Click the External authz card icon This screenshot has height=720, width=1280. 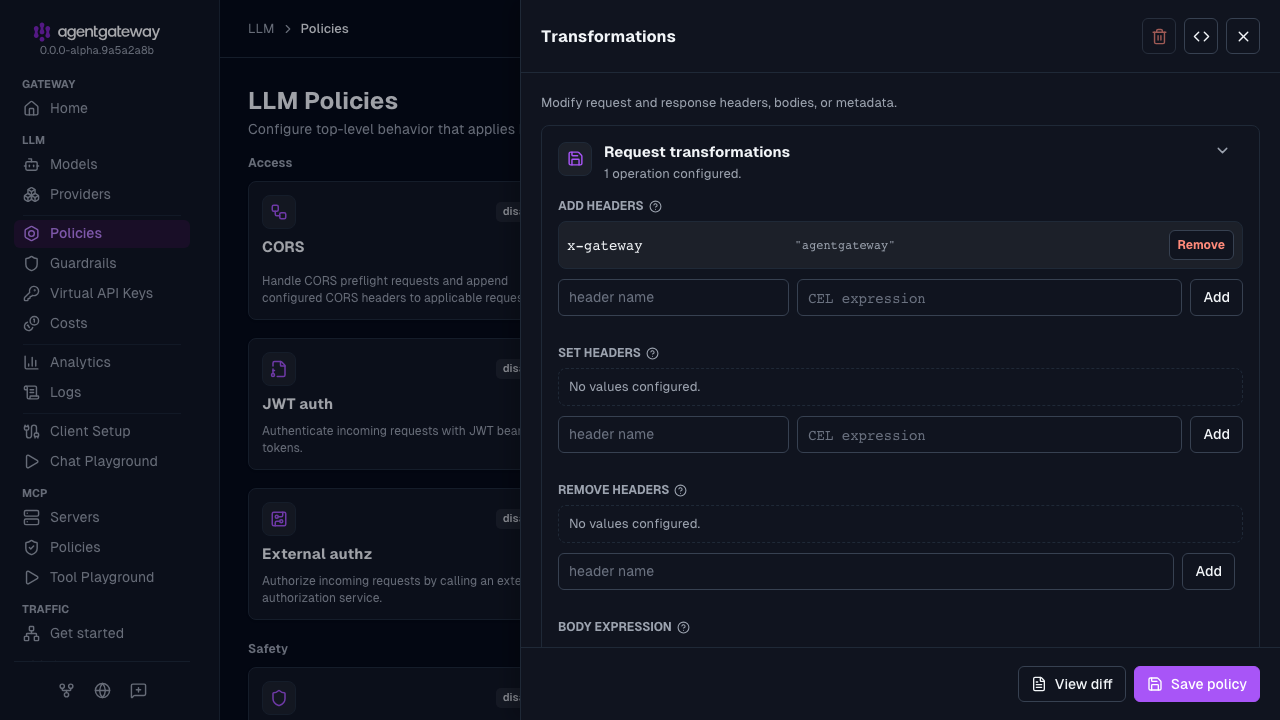pyautogui.click(x=279, y=519)
